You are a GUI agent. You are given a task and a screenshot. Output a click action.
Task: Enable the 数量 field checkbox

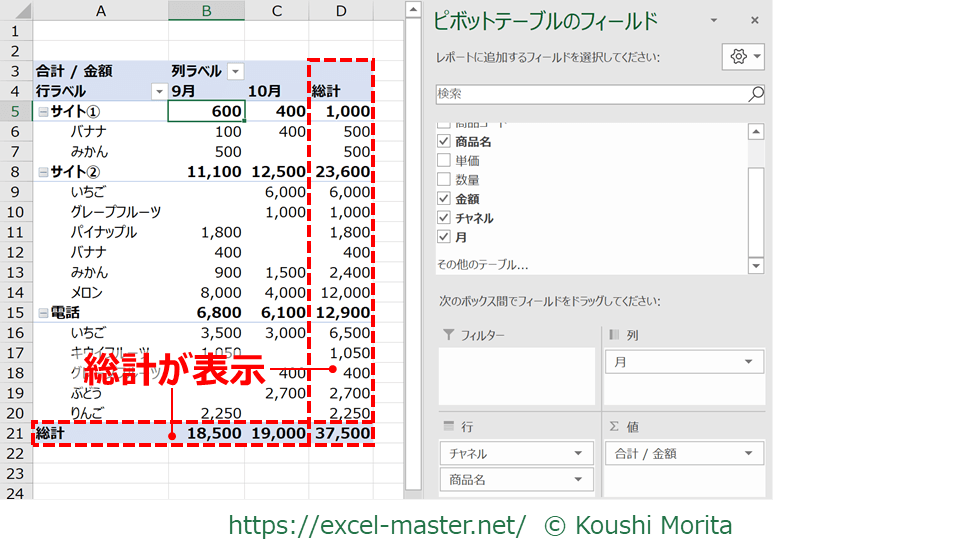pyautogui.click(x=444, y=180)
